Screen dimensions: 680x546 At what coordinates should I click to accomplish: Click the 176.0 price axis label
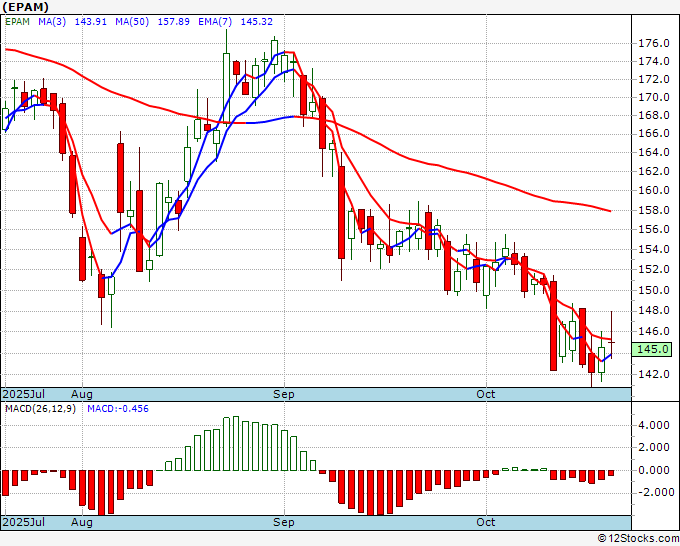(654, 43)
